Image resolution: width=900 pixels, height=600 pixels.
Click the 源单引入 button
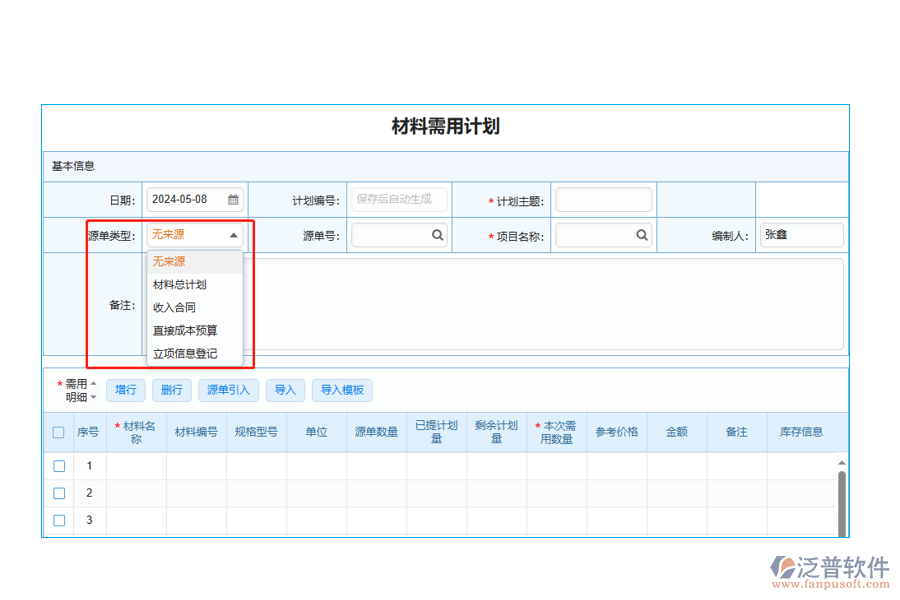226,390
